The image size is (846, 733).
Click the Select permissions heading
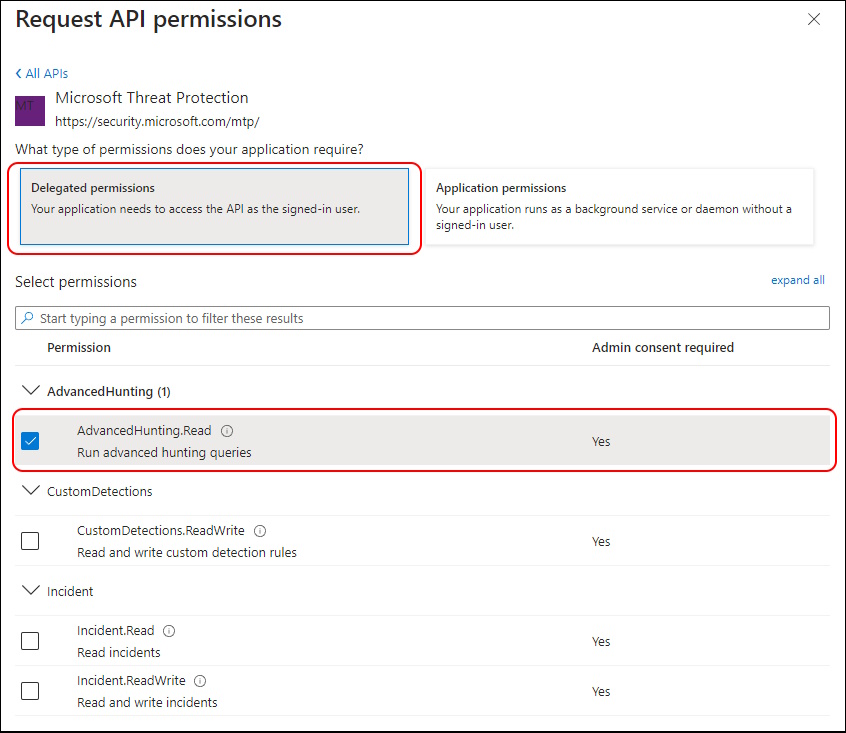(x=76, y=282)
